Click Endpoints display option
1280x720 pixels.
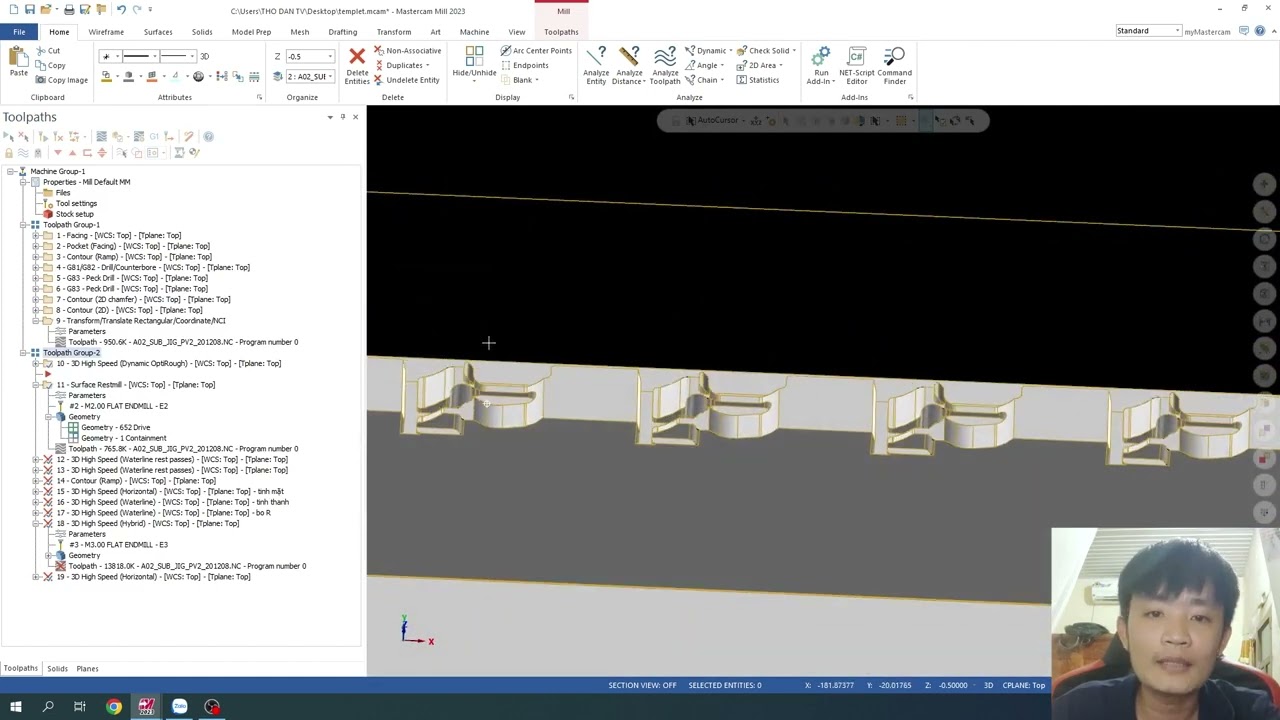pos(524,65)
